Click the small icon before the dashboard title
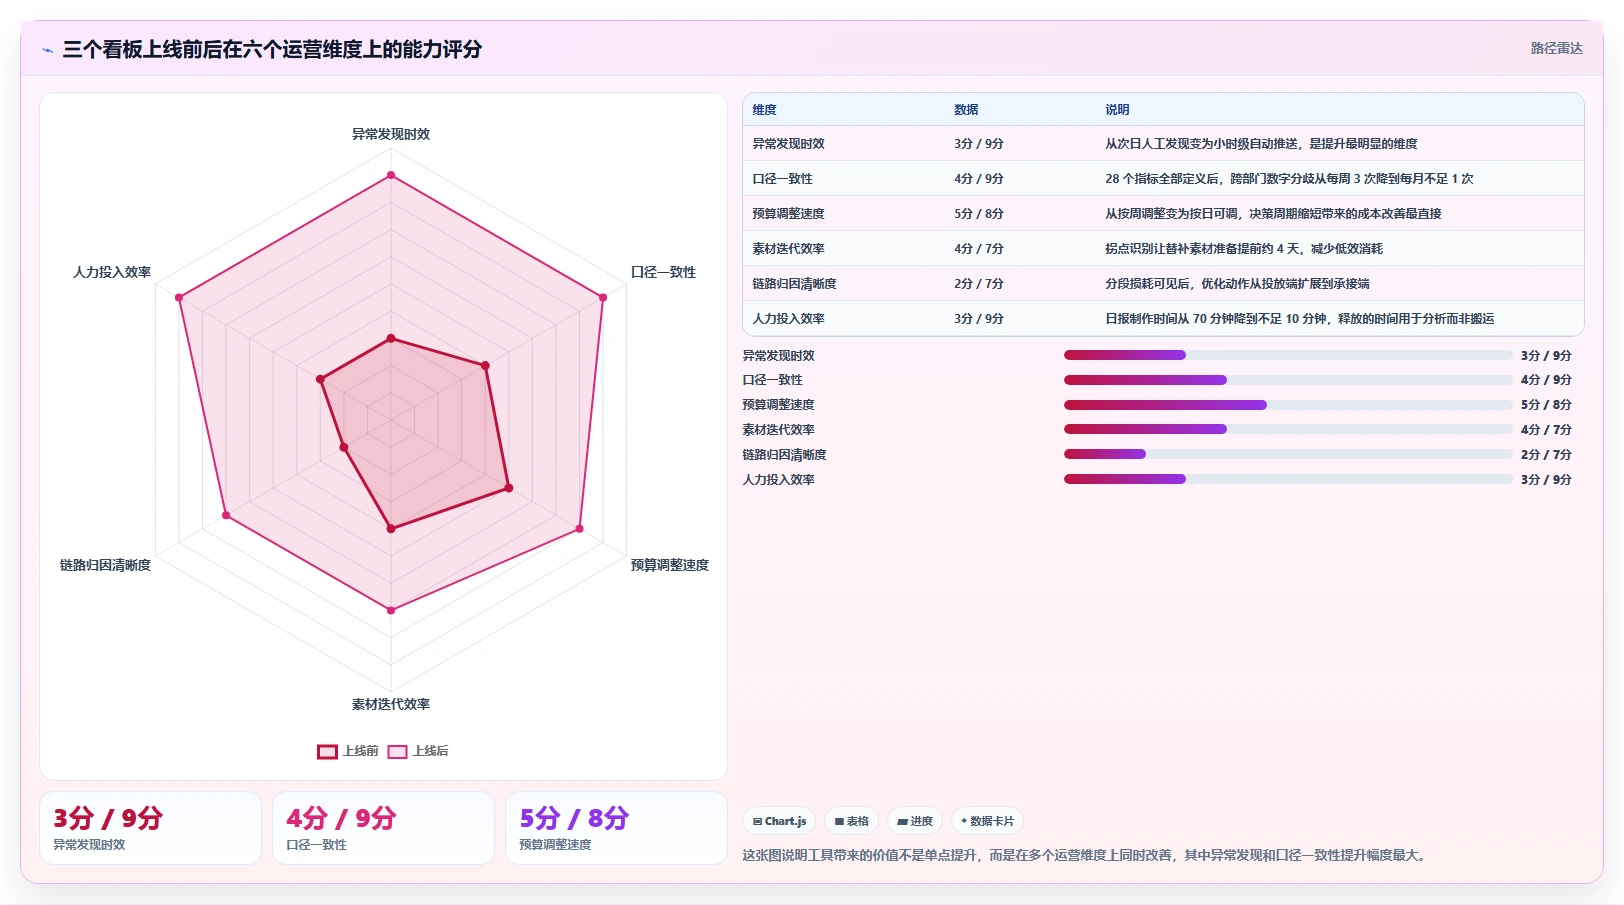1624x905 pixels. [47, 50]
